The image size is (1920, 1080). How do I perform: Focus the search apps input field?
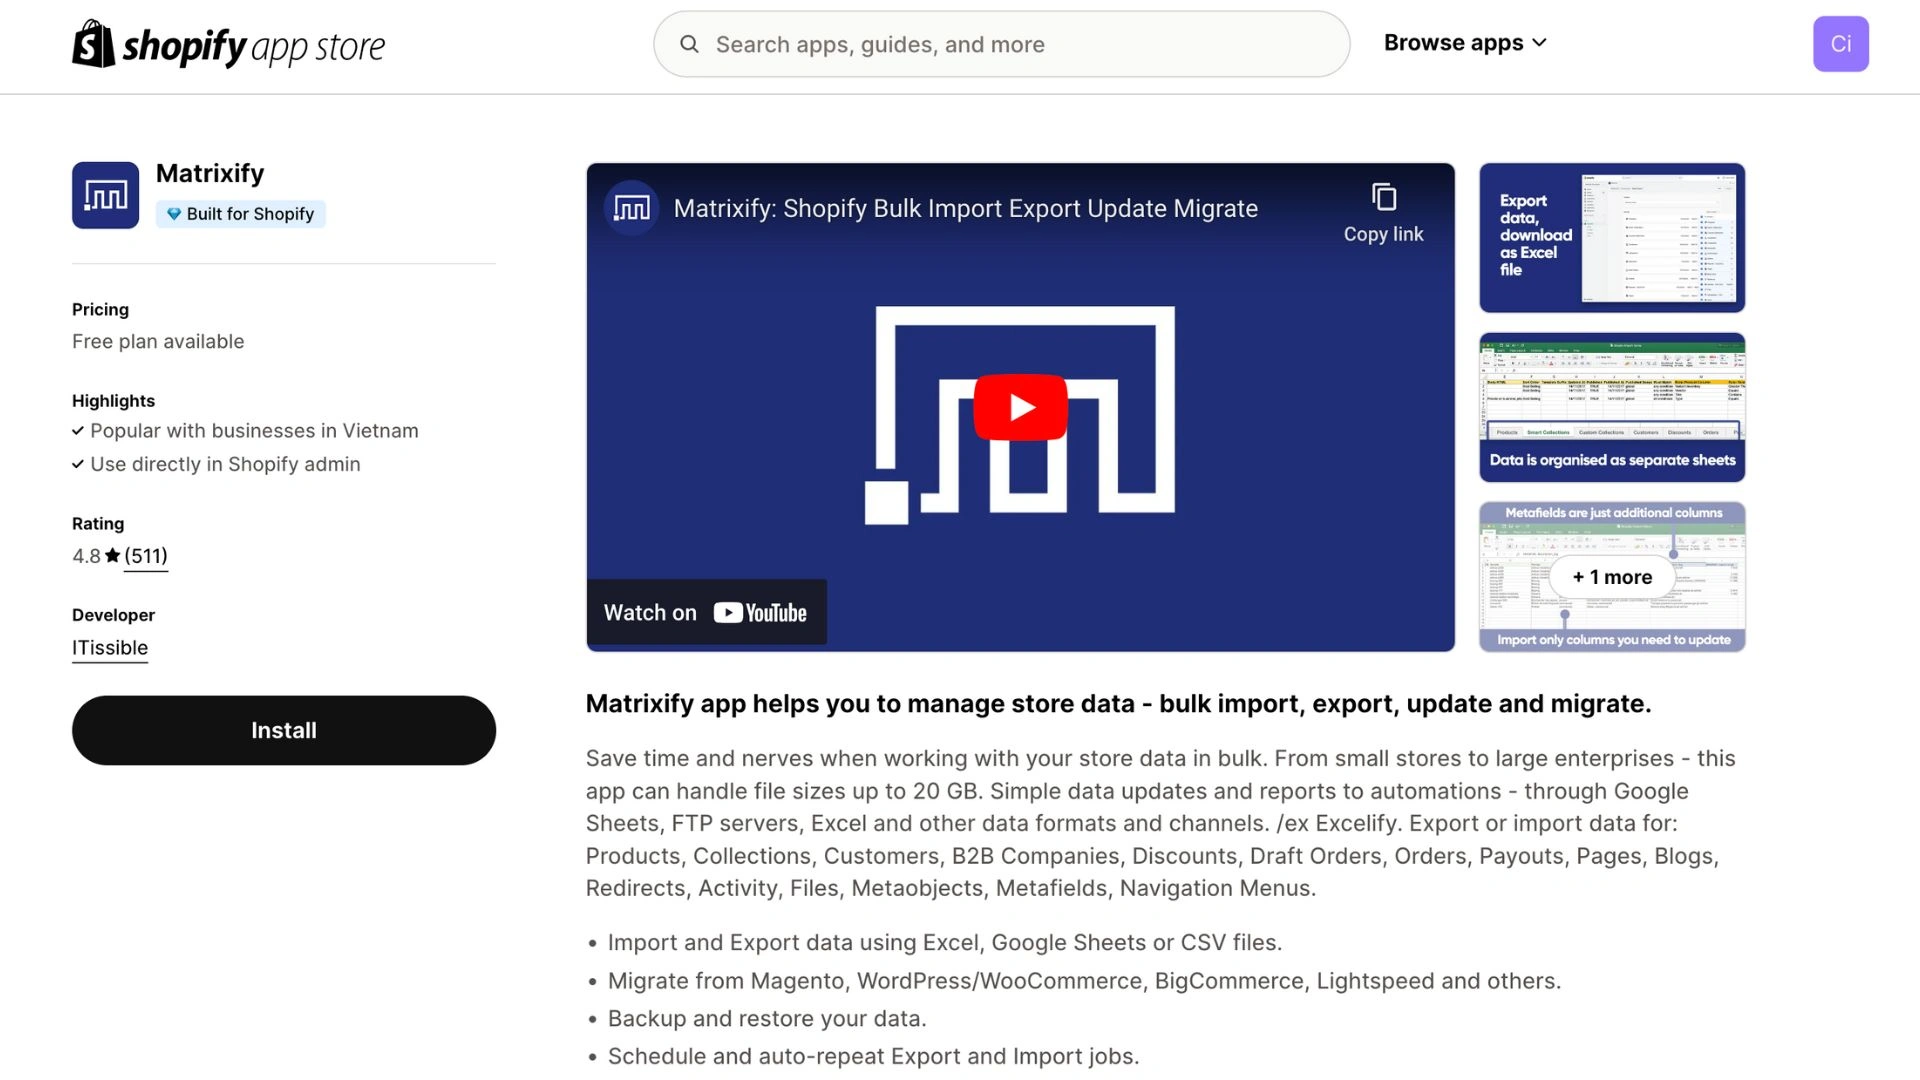point(1002,44)
